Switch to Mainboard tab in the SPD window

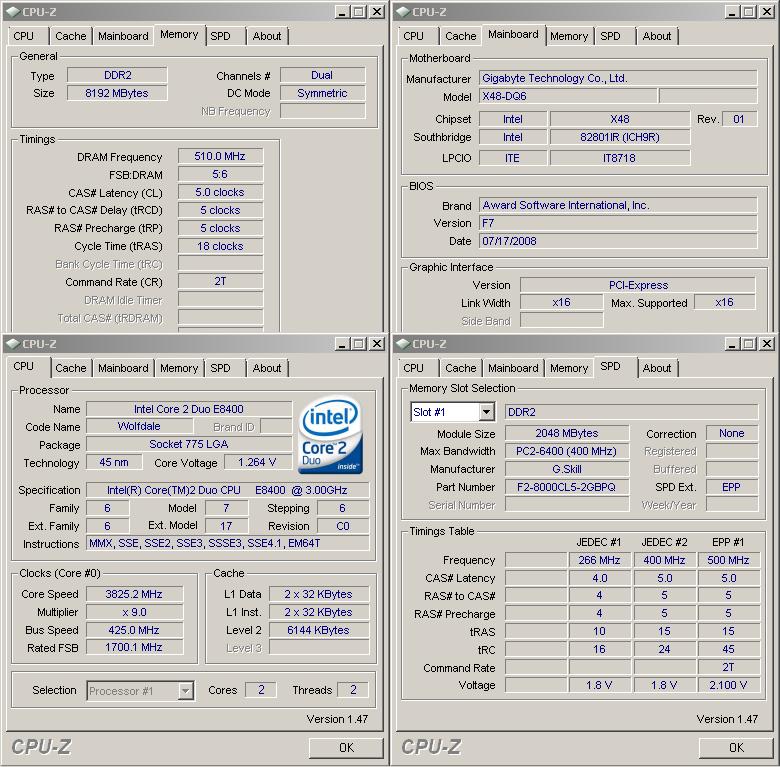pos(513,368)
